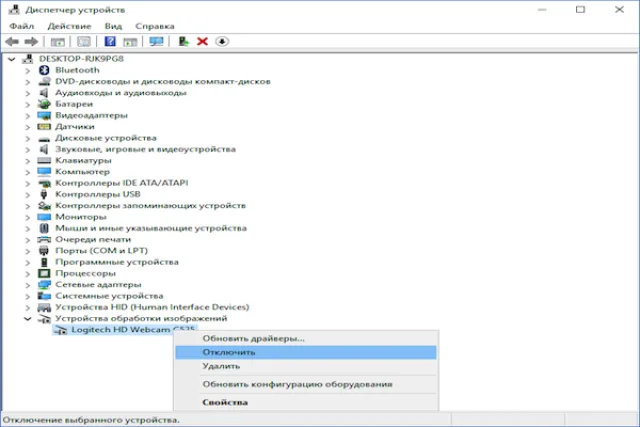Select the Датчики label
The height and width of the screenshot is (427, 640).
coord(75,127)
